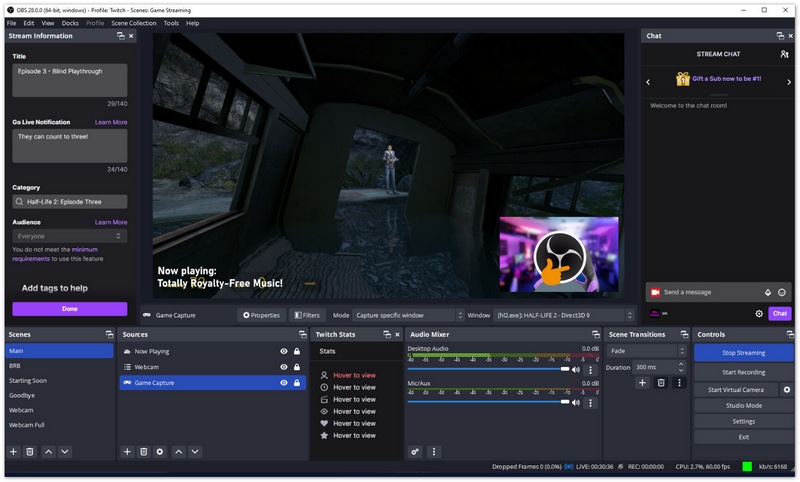Toggle visibility of Webcam source

point(284,367)
